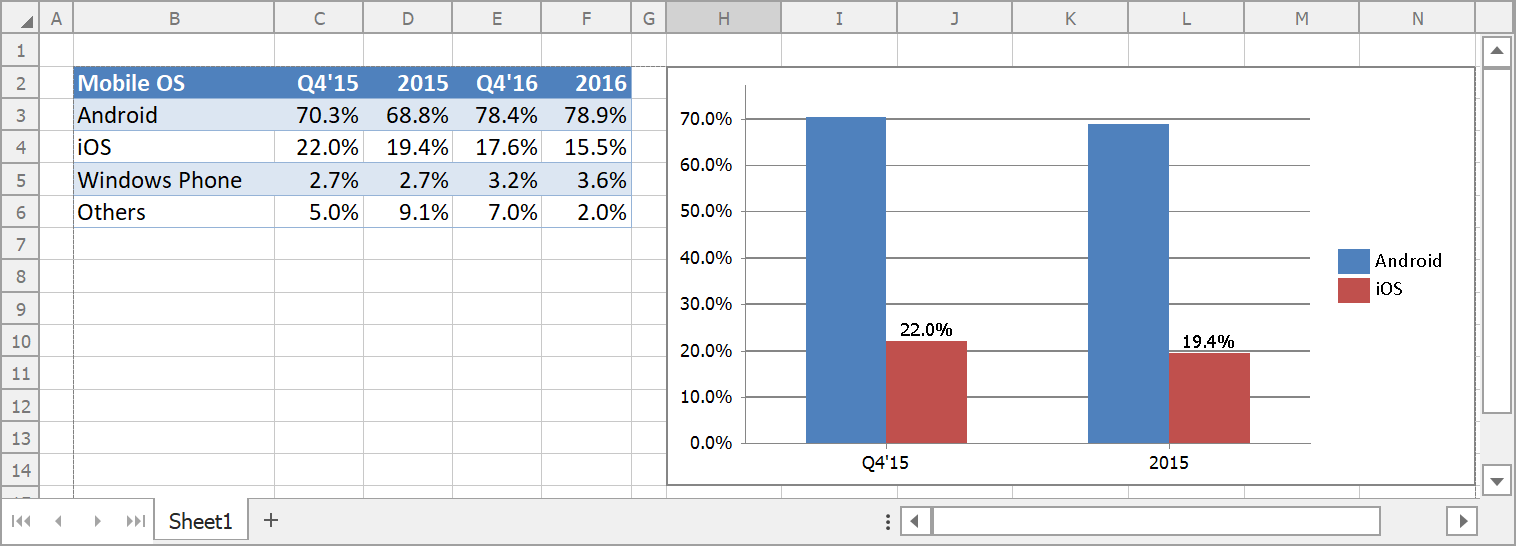Click horizontal scrollbar right arrow
The height and width of the screenshot is (546, 1516).
click(x=1462, y=521)
